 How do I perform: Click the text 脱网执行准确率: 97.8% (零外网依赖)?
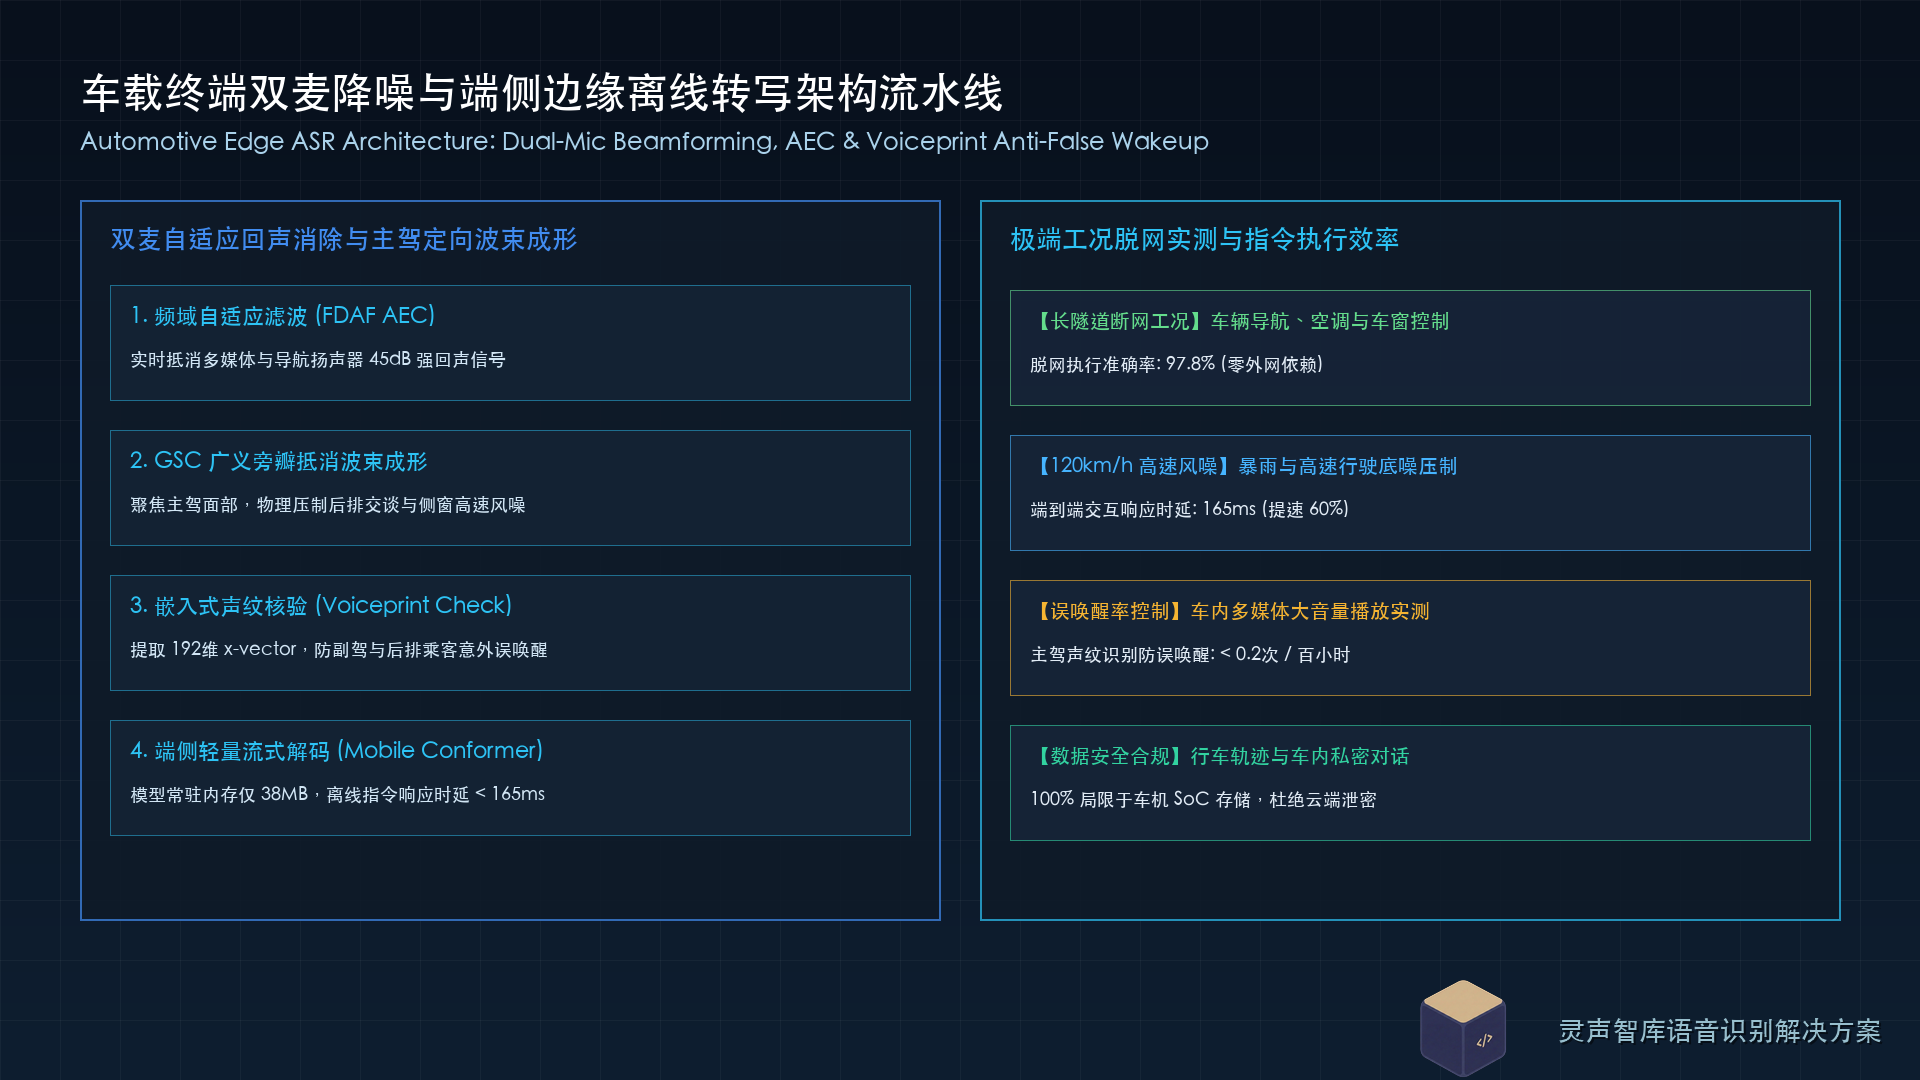1177,365
